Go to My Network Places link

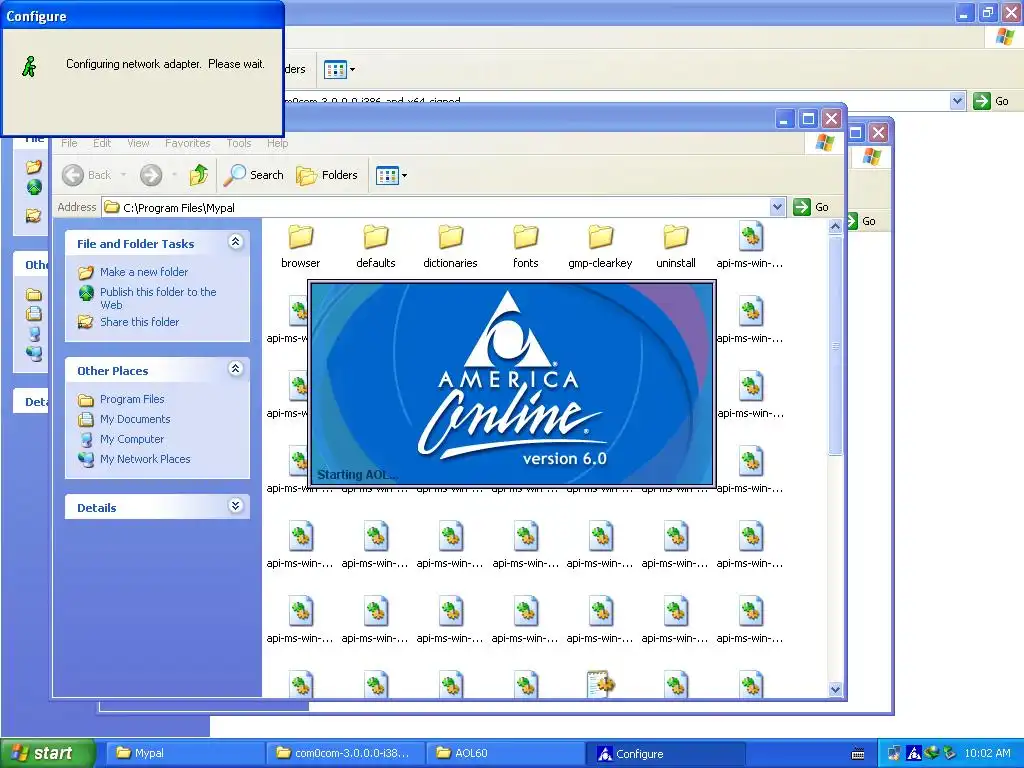click(x=145, y=459)
